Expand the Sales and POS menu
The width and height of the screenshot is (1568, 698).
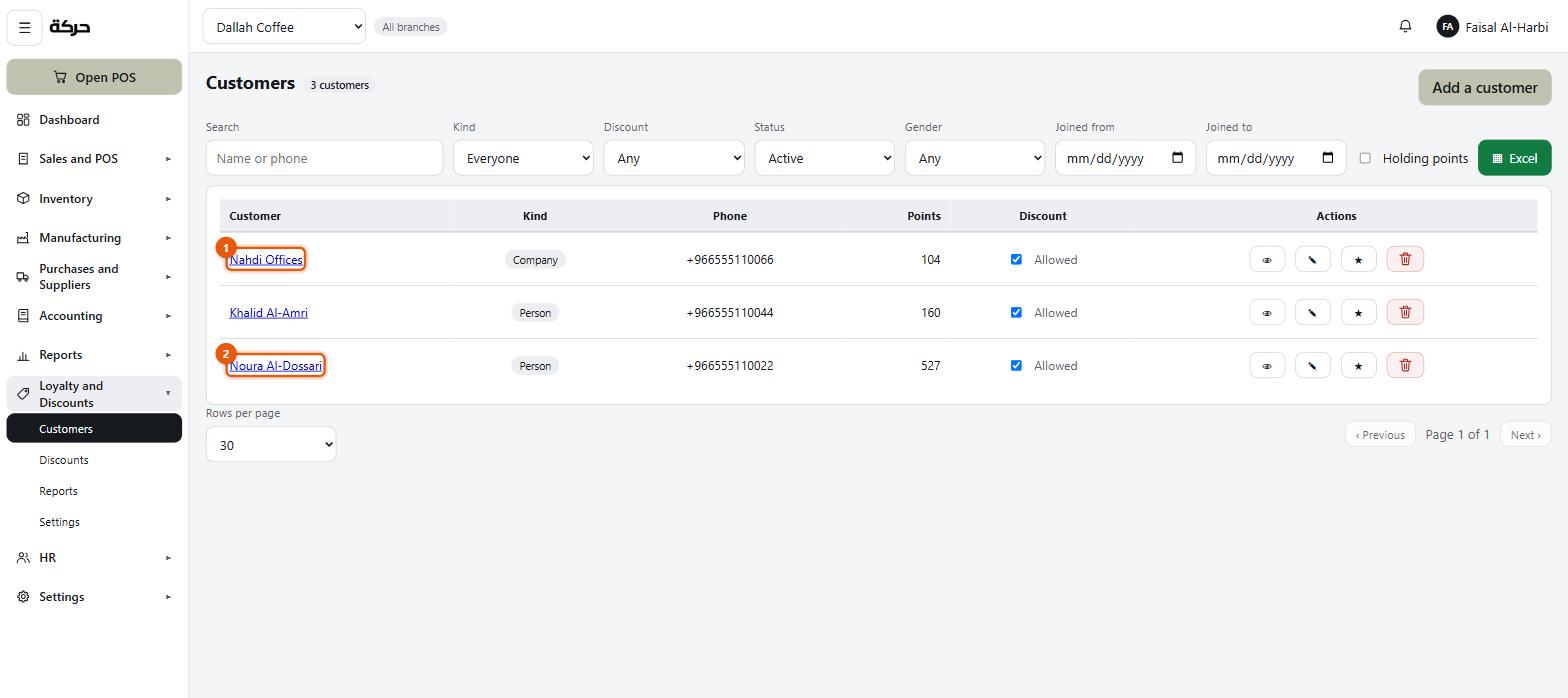click(x=94, y=159)
